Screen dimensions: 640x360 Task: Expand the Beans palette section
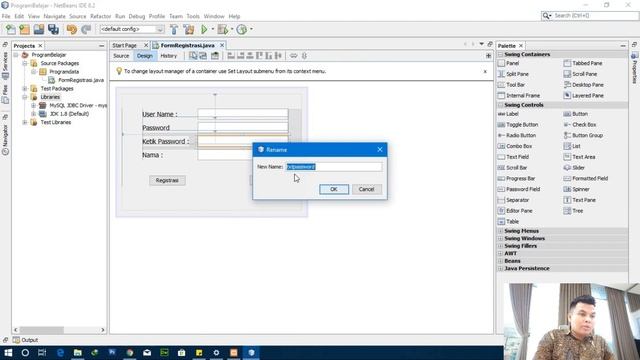click(500, 261)
